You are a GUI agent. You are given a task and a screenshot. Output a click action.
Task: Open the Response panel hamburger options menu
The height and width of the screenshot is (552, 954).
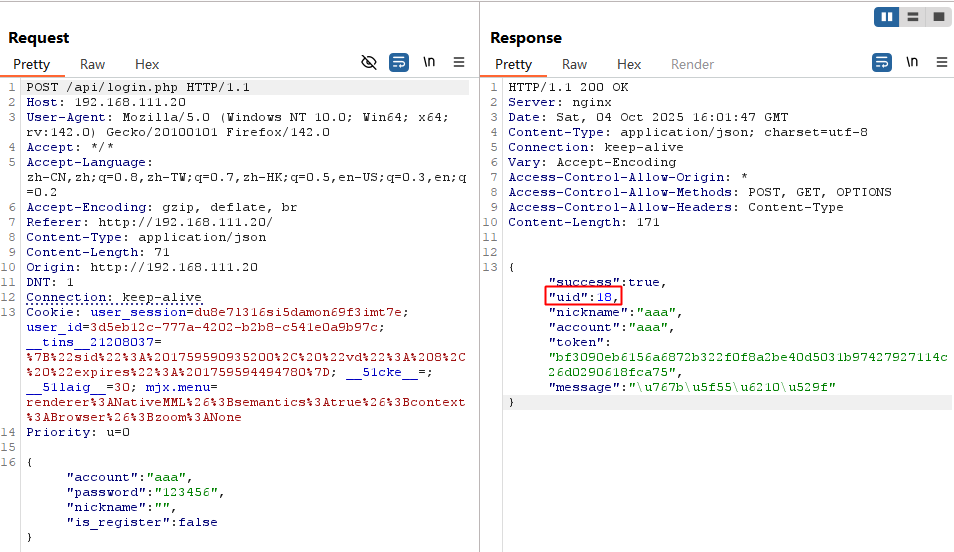pyautogui.click(x=942, y=62)
